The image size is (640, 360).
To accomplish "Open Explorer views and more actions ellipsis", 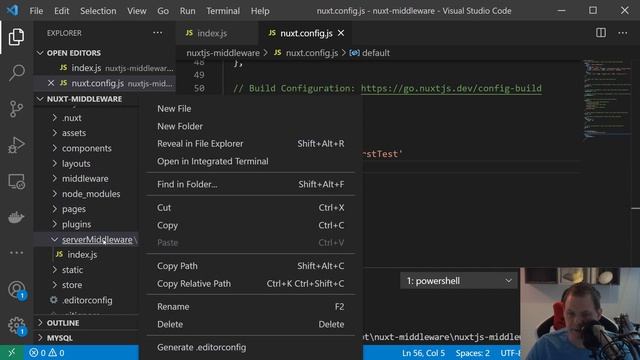I will (x=158, y=33).
